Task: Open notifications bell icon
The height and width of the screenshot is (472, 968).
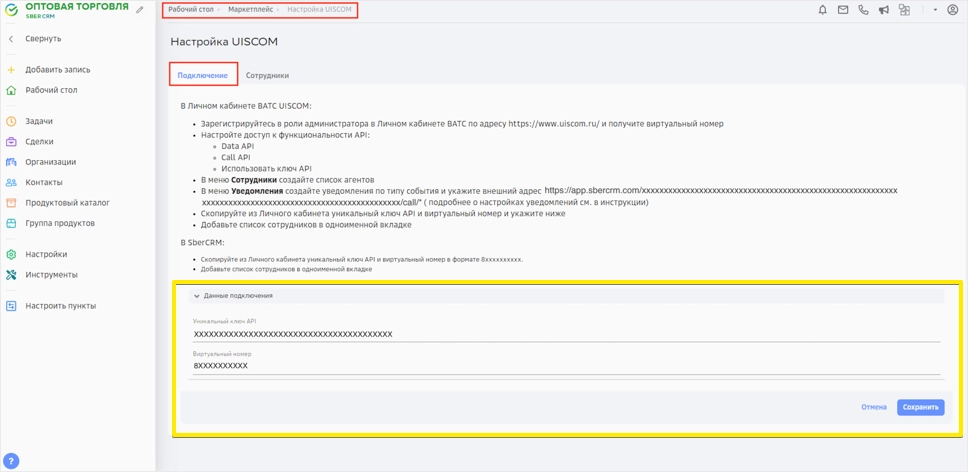Action: tap(822, 10)
